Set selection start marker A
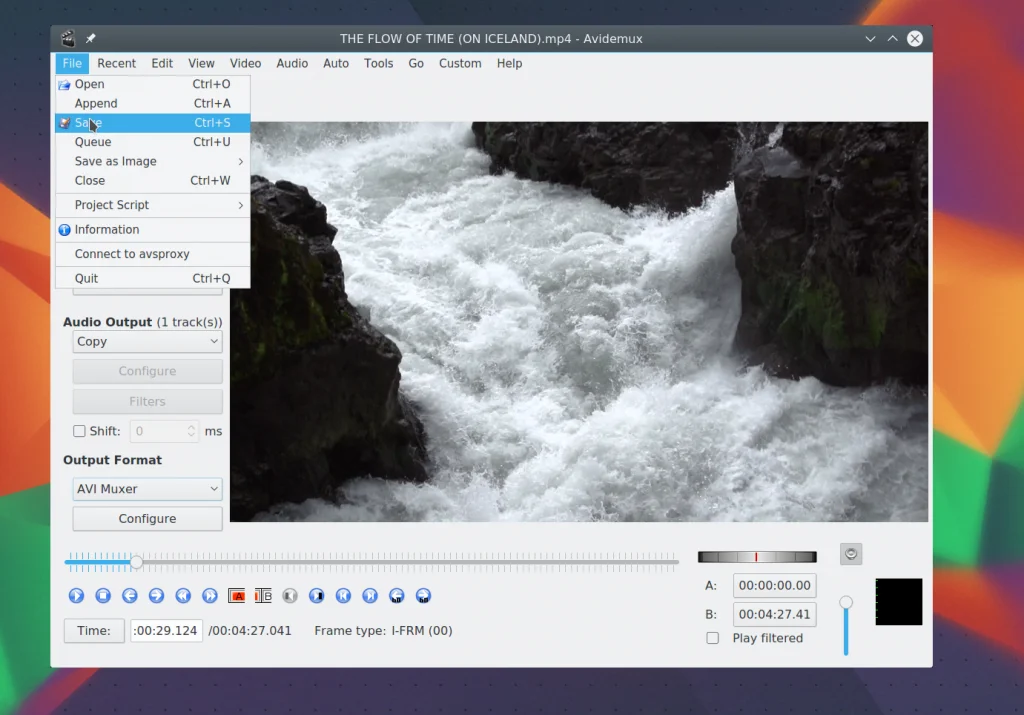The width and height of the screenshot is (1024, 715). point(237,596)
